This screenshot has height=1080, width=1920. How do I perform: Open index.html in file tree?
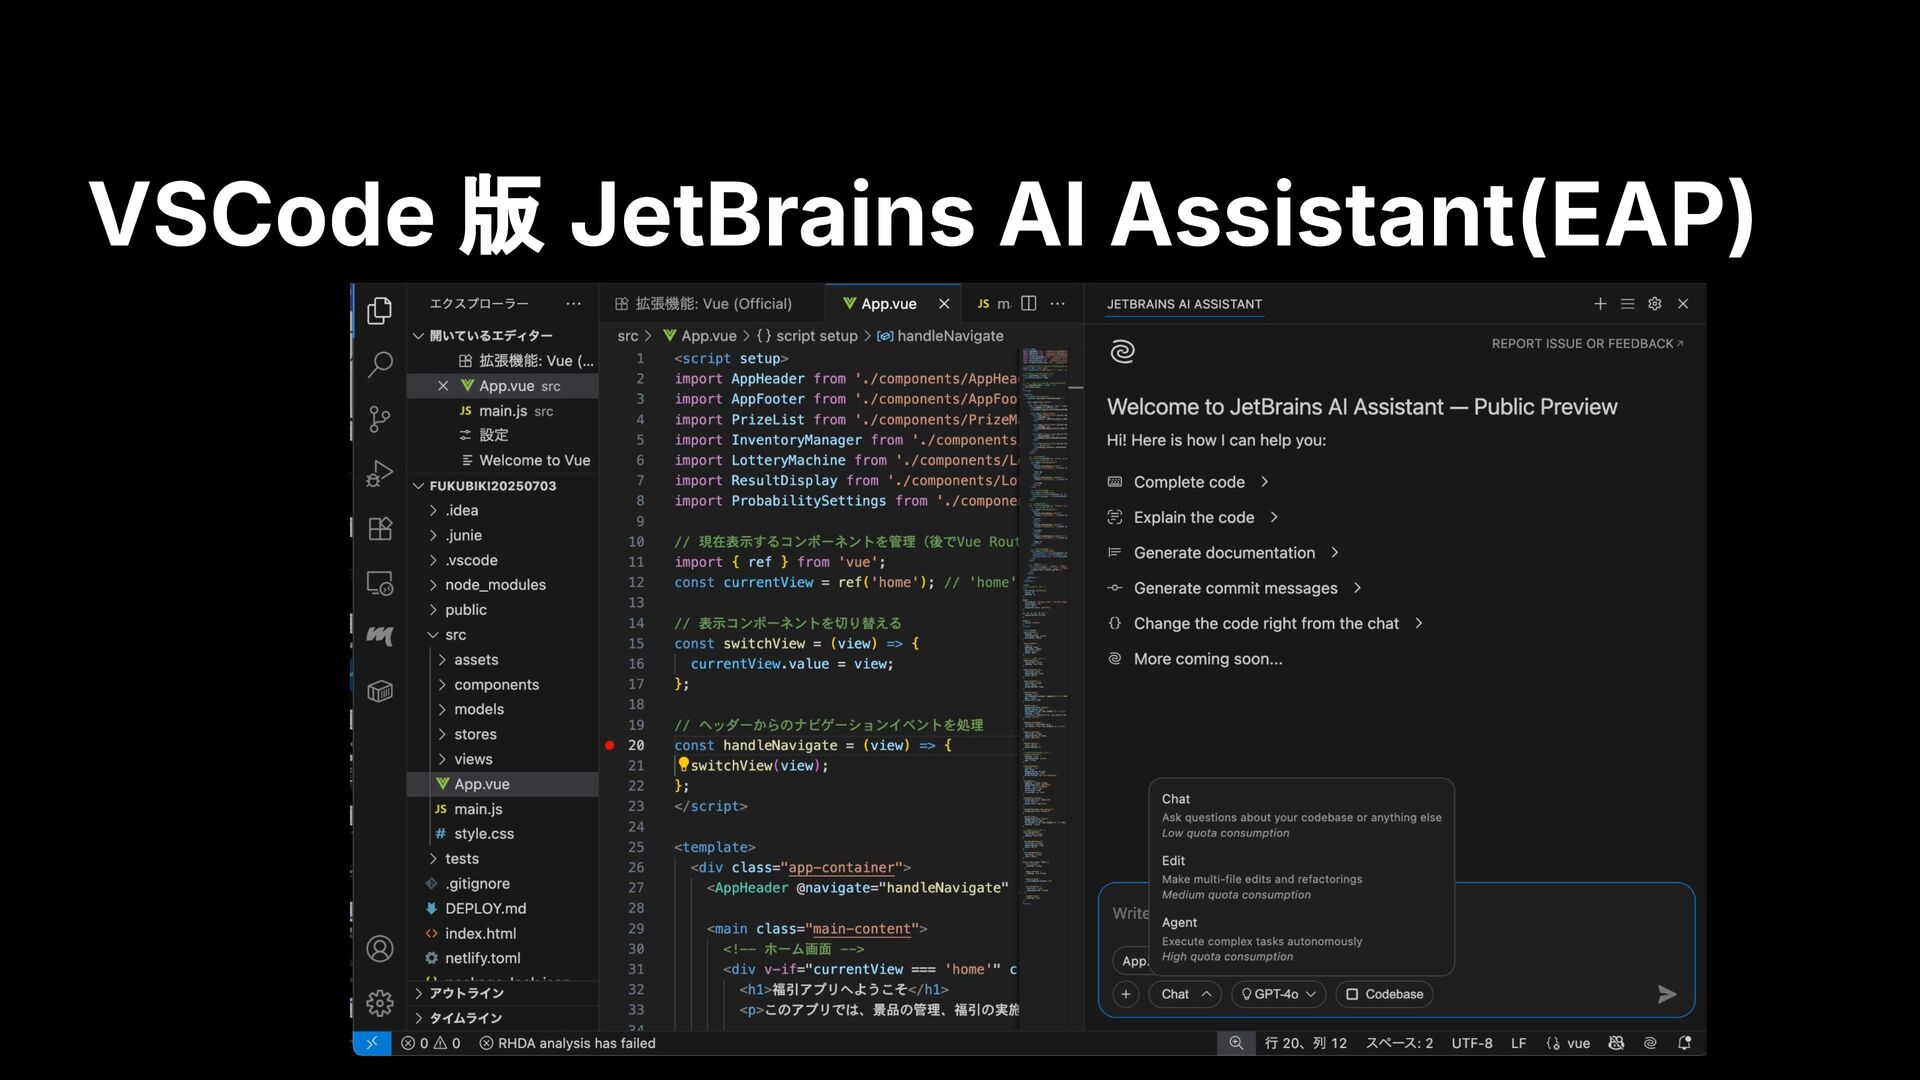click(503, 934)
